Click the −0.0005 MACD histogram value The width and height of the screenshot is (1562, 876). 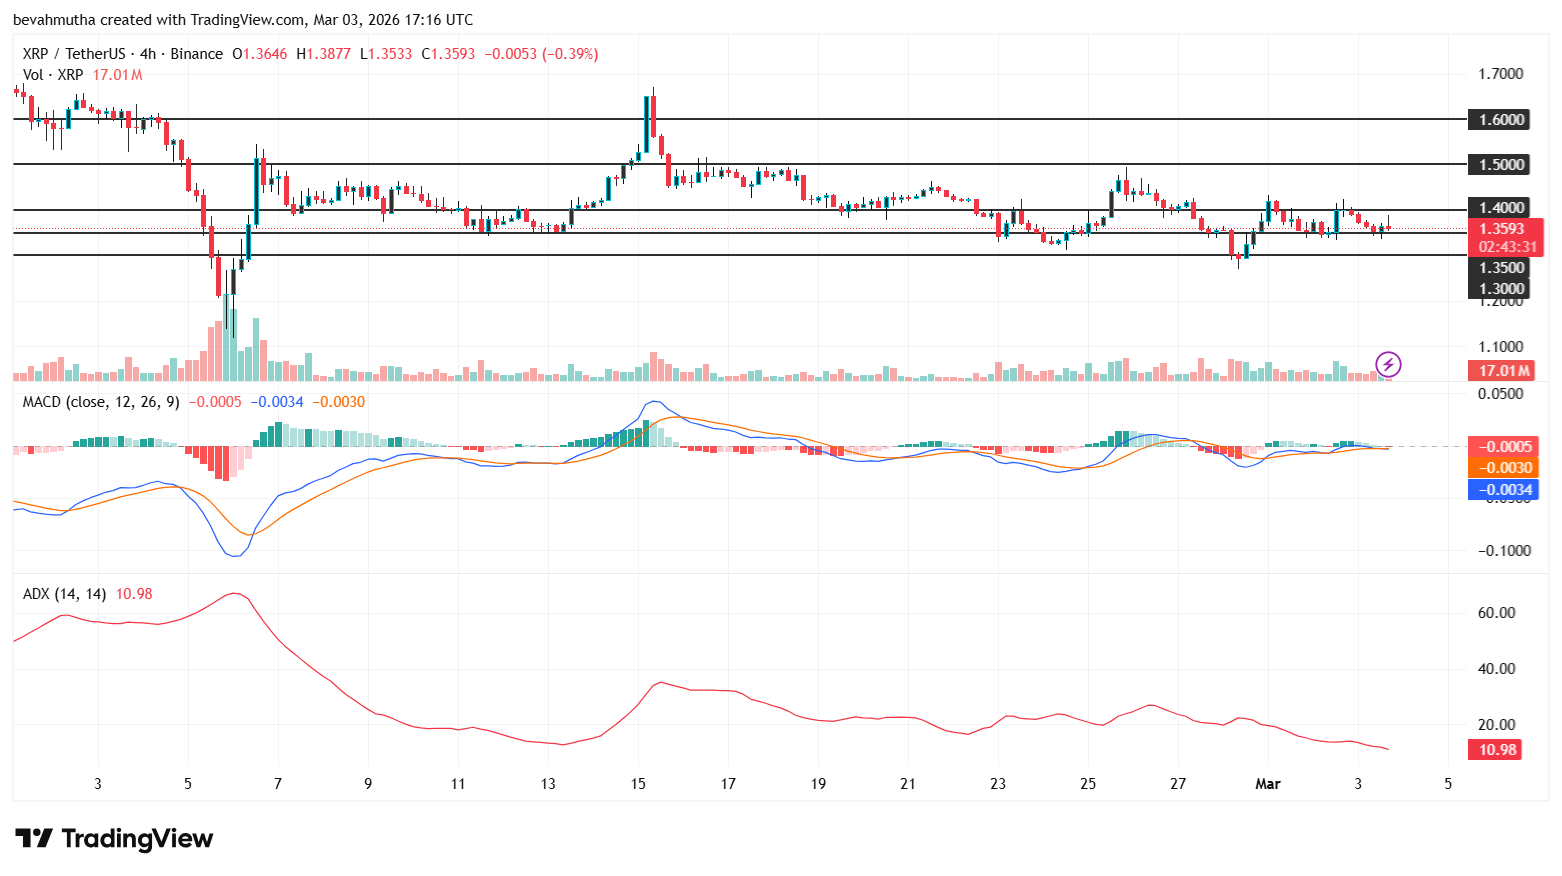[x=217, y=402]
